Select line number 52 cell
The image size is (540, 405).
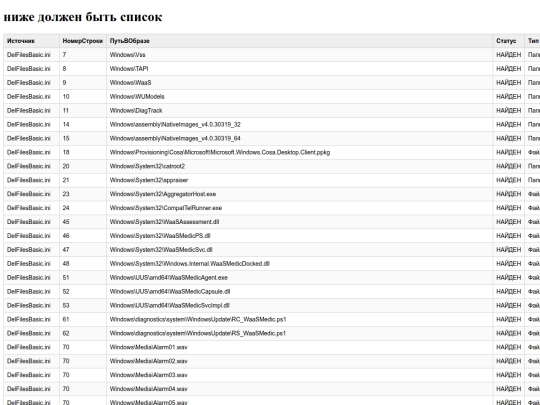(83, 292)
